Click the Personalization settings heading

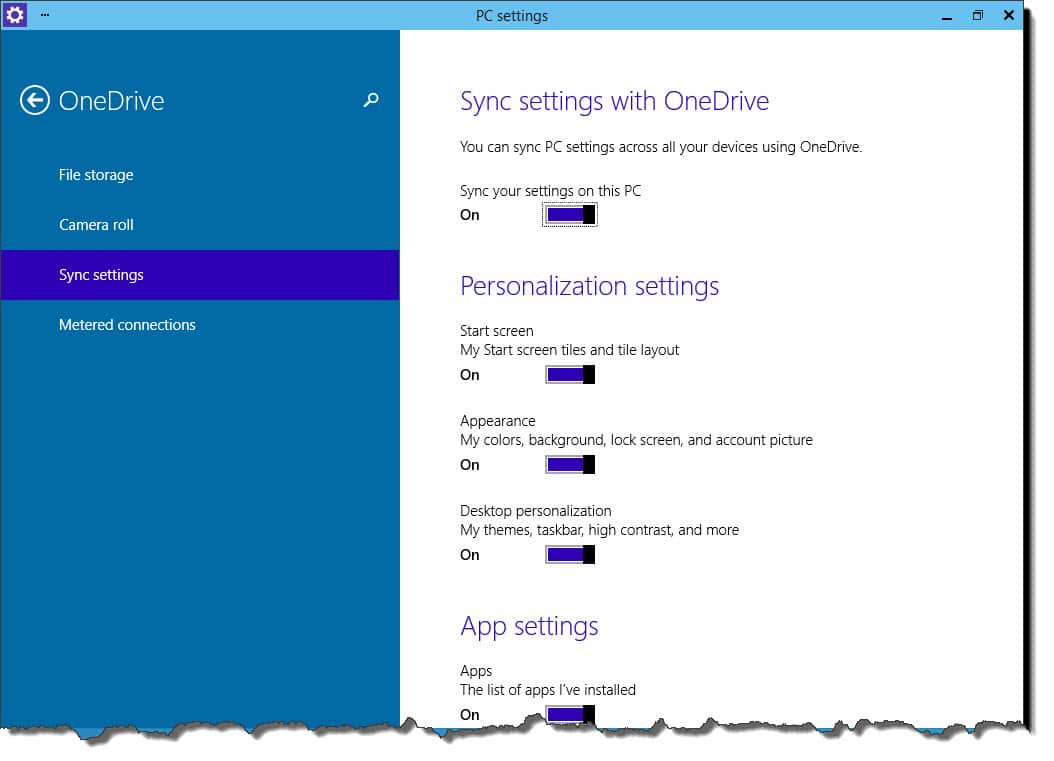point(590,286)
